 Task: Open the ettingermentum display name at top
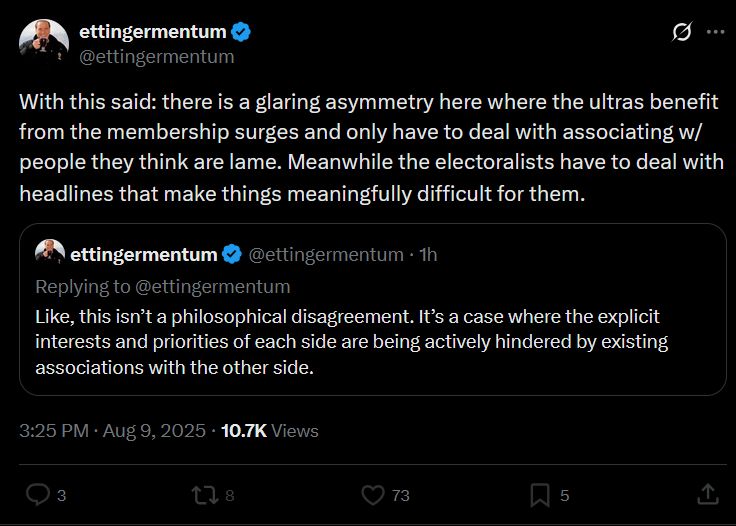[153, 31]
